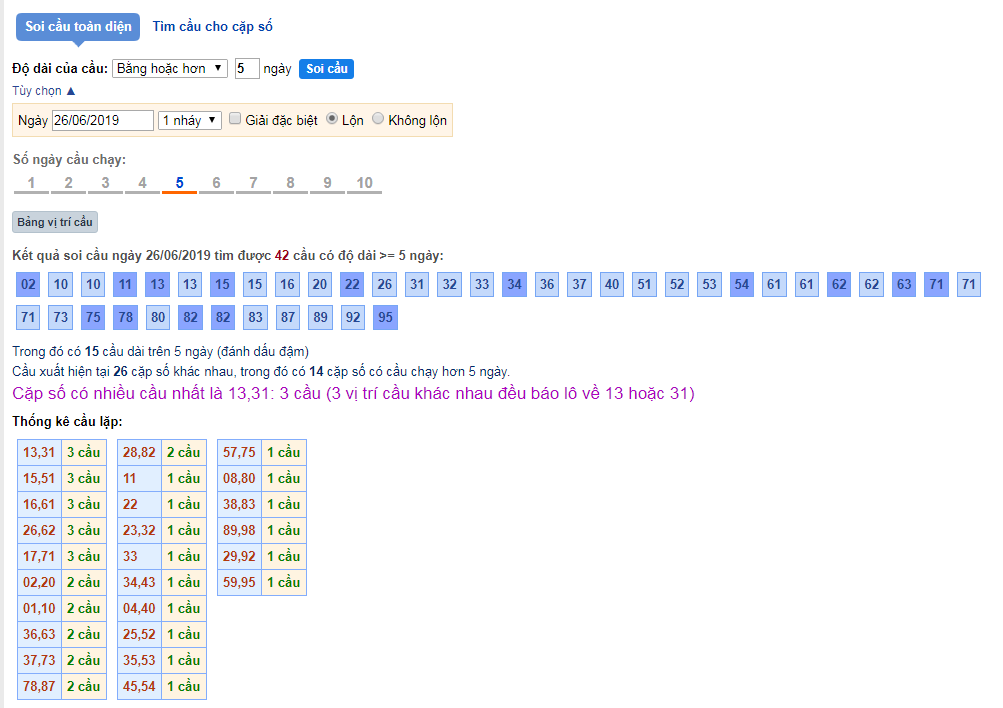Select 7 in Số ngày cầu chạy
Image resolution: width=1003 pixels, height=708 pixels.
[x=253, y=183]
